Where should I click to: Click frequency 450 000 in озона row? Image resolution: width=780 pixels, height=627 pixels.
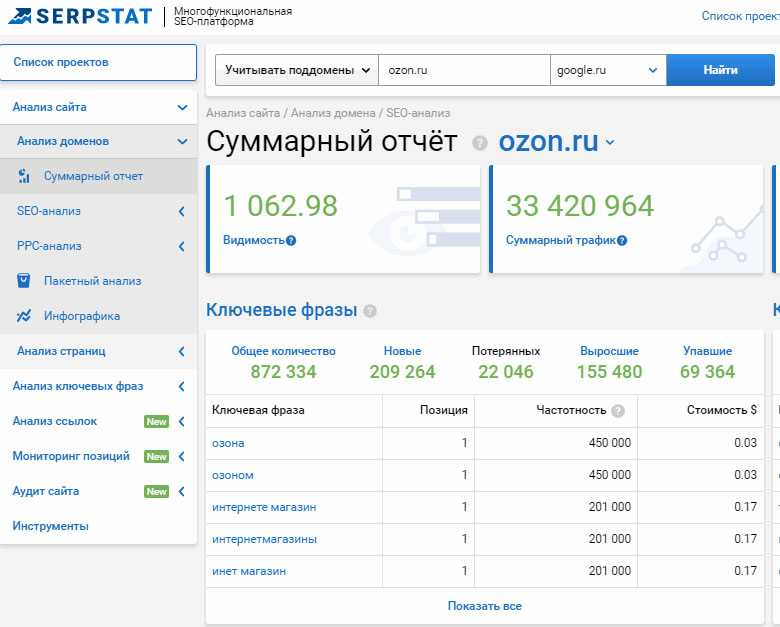(610, 443)
